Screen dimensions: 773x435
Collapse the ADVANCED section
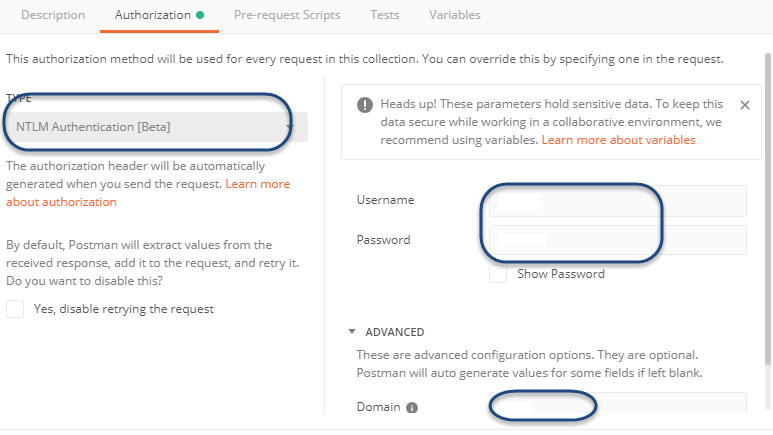351,332
